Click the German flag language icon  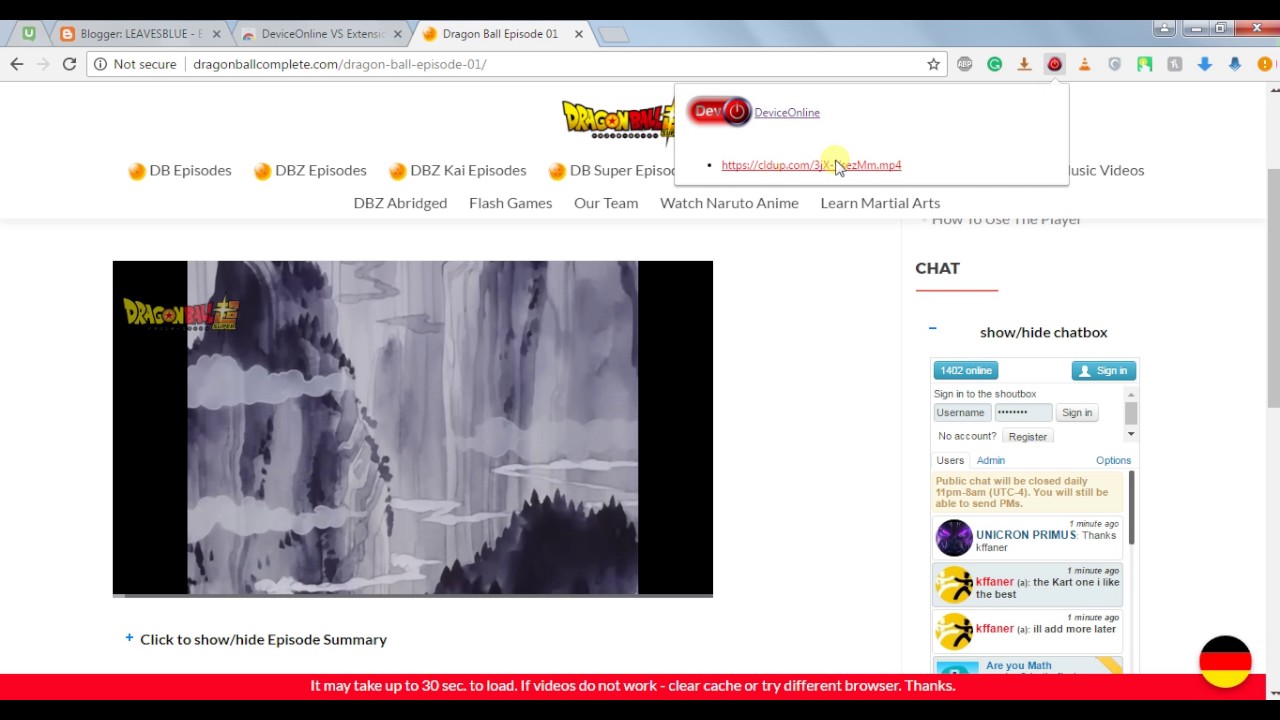click(x=1225, y=661)
